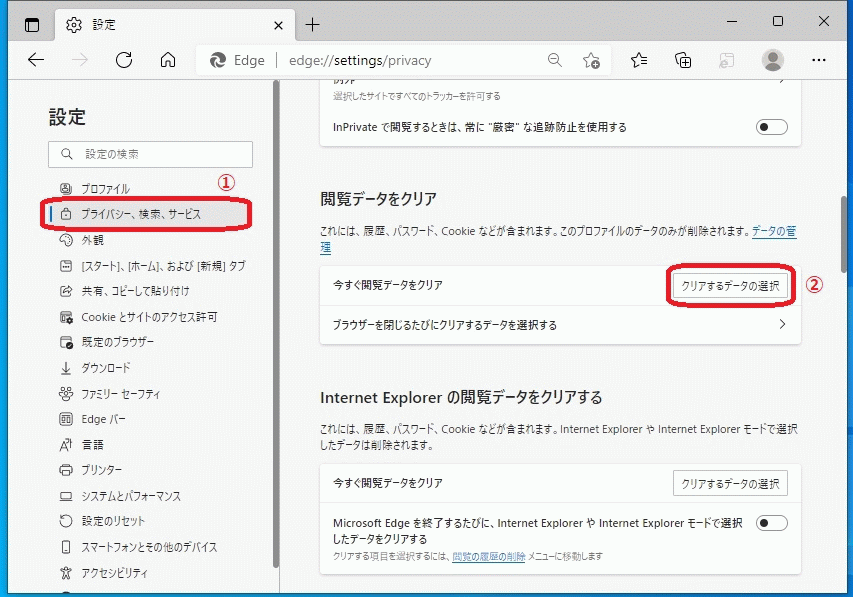The width and height of the screenshot is (853, 597).
Task: Open 設定のリセット section
Action: point(113,521)
